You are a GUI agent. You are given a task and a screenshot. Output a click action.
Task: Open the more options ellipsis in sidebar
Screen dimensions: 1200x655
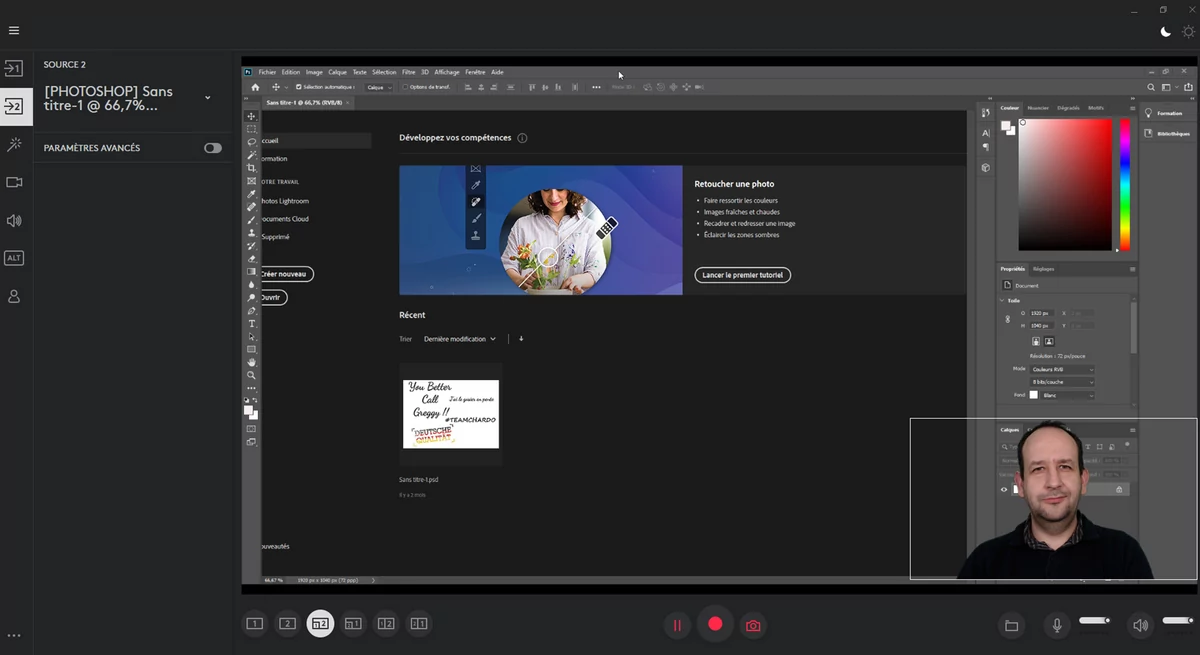(x=14, y=635)
